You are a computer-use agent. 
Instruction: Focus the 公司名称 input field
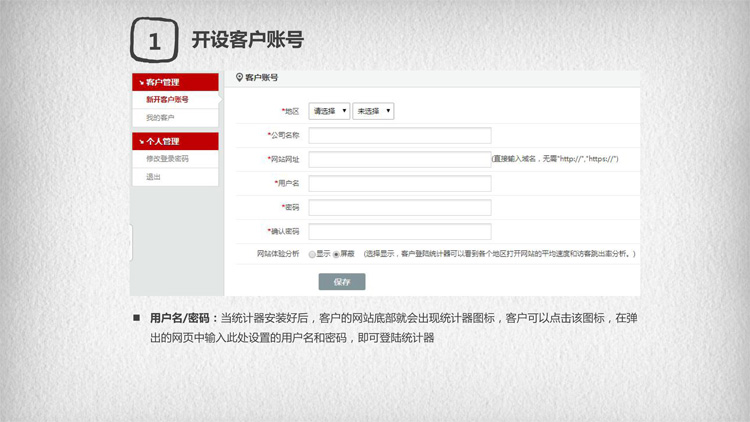click(399, 135)
